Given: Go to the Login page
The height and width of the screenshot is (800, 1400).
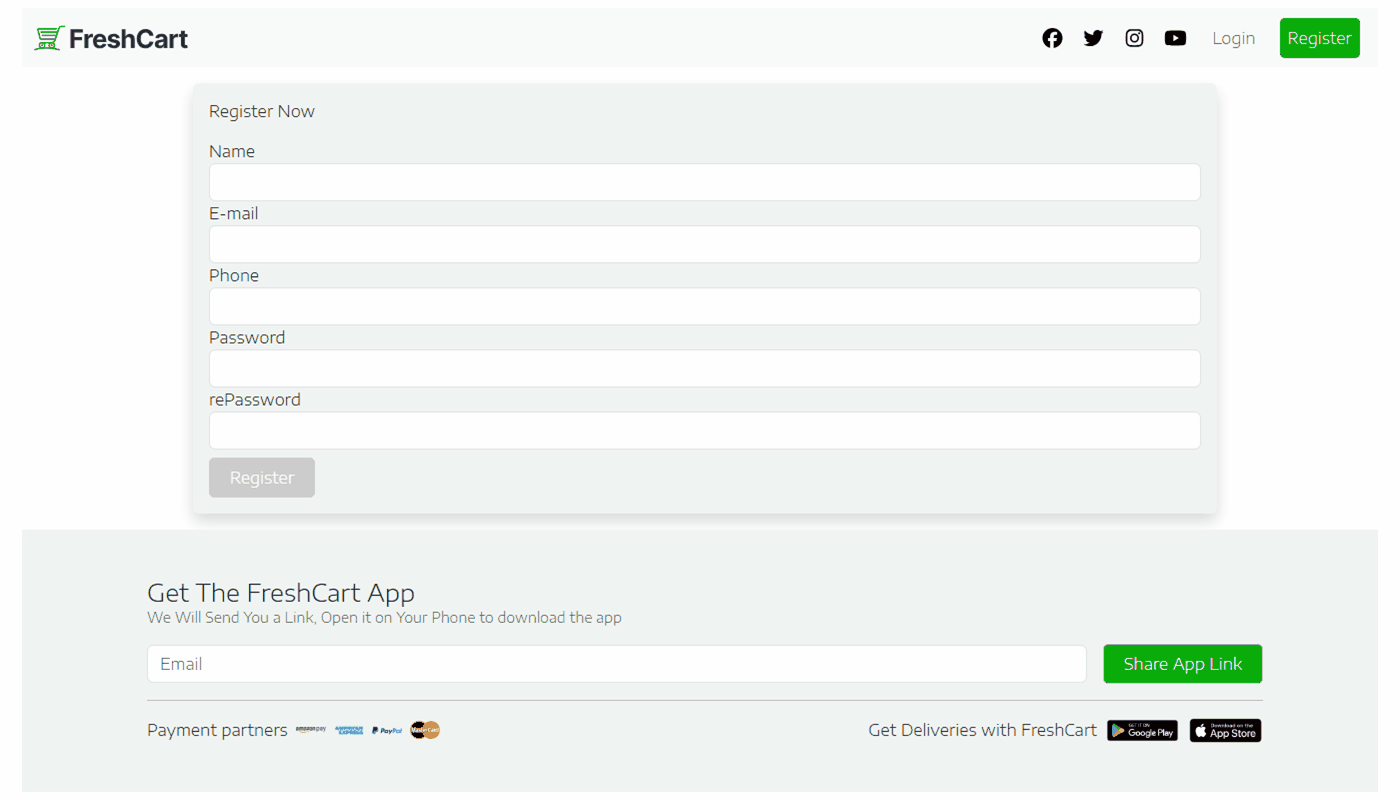Looking at the screenshot, I should (1233, 38).
